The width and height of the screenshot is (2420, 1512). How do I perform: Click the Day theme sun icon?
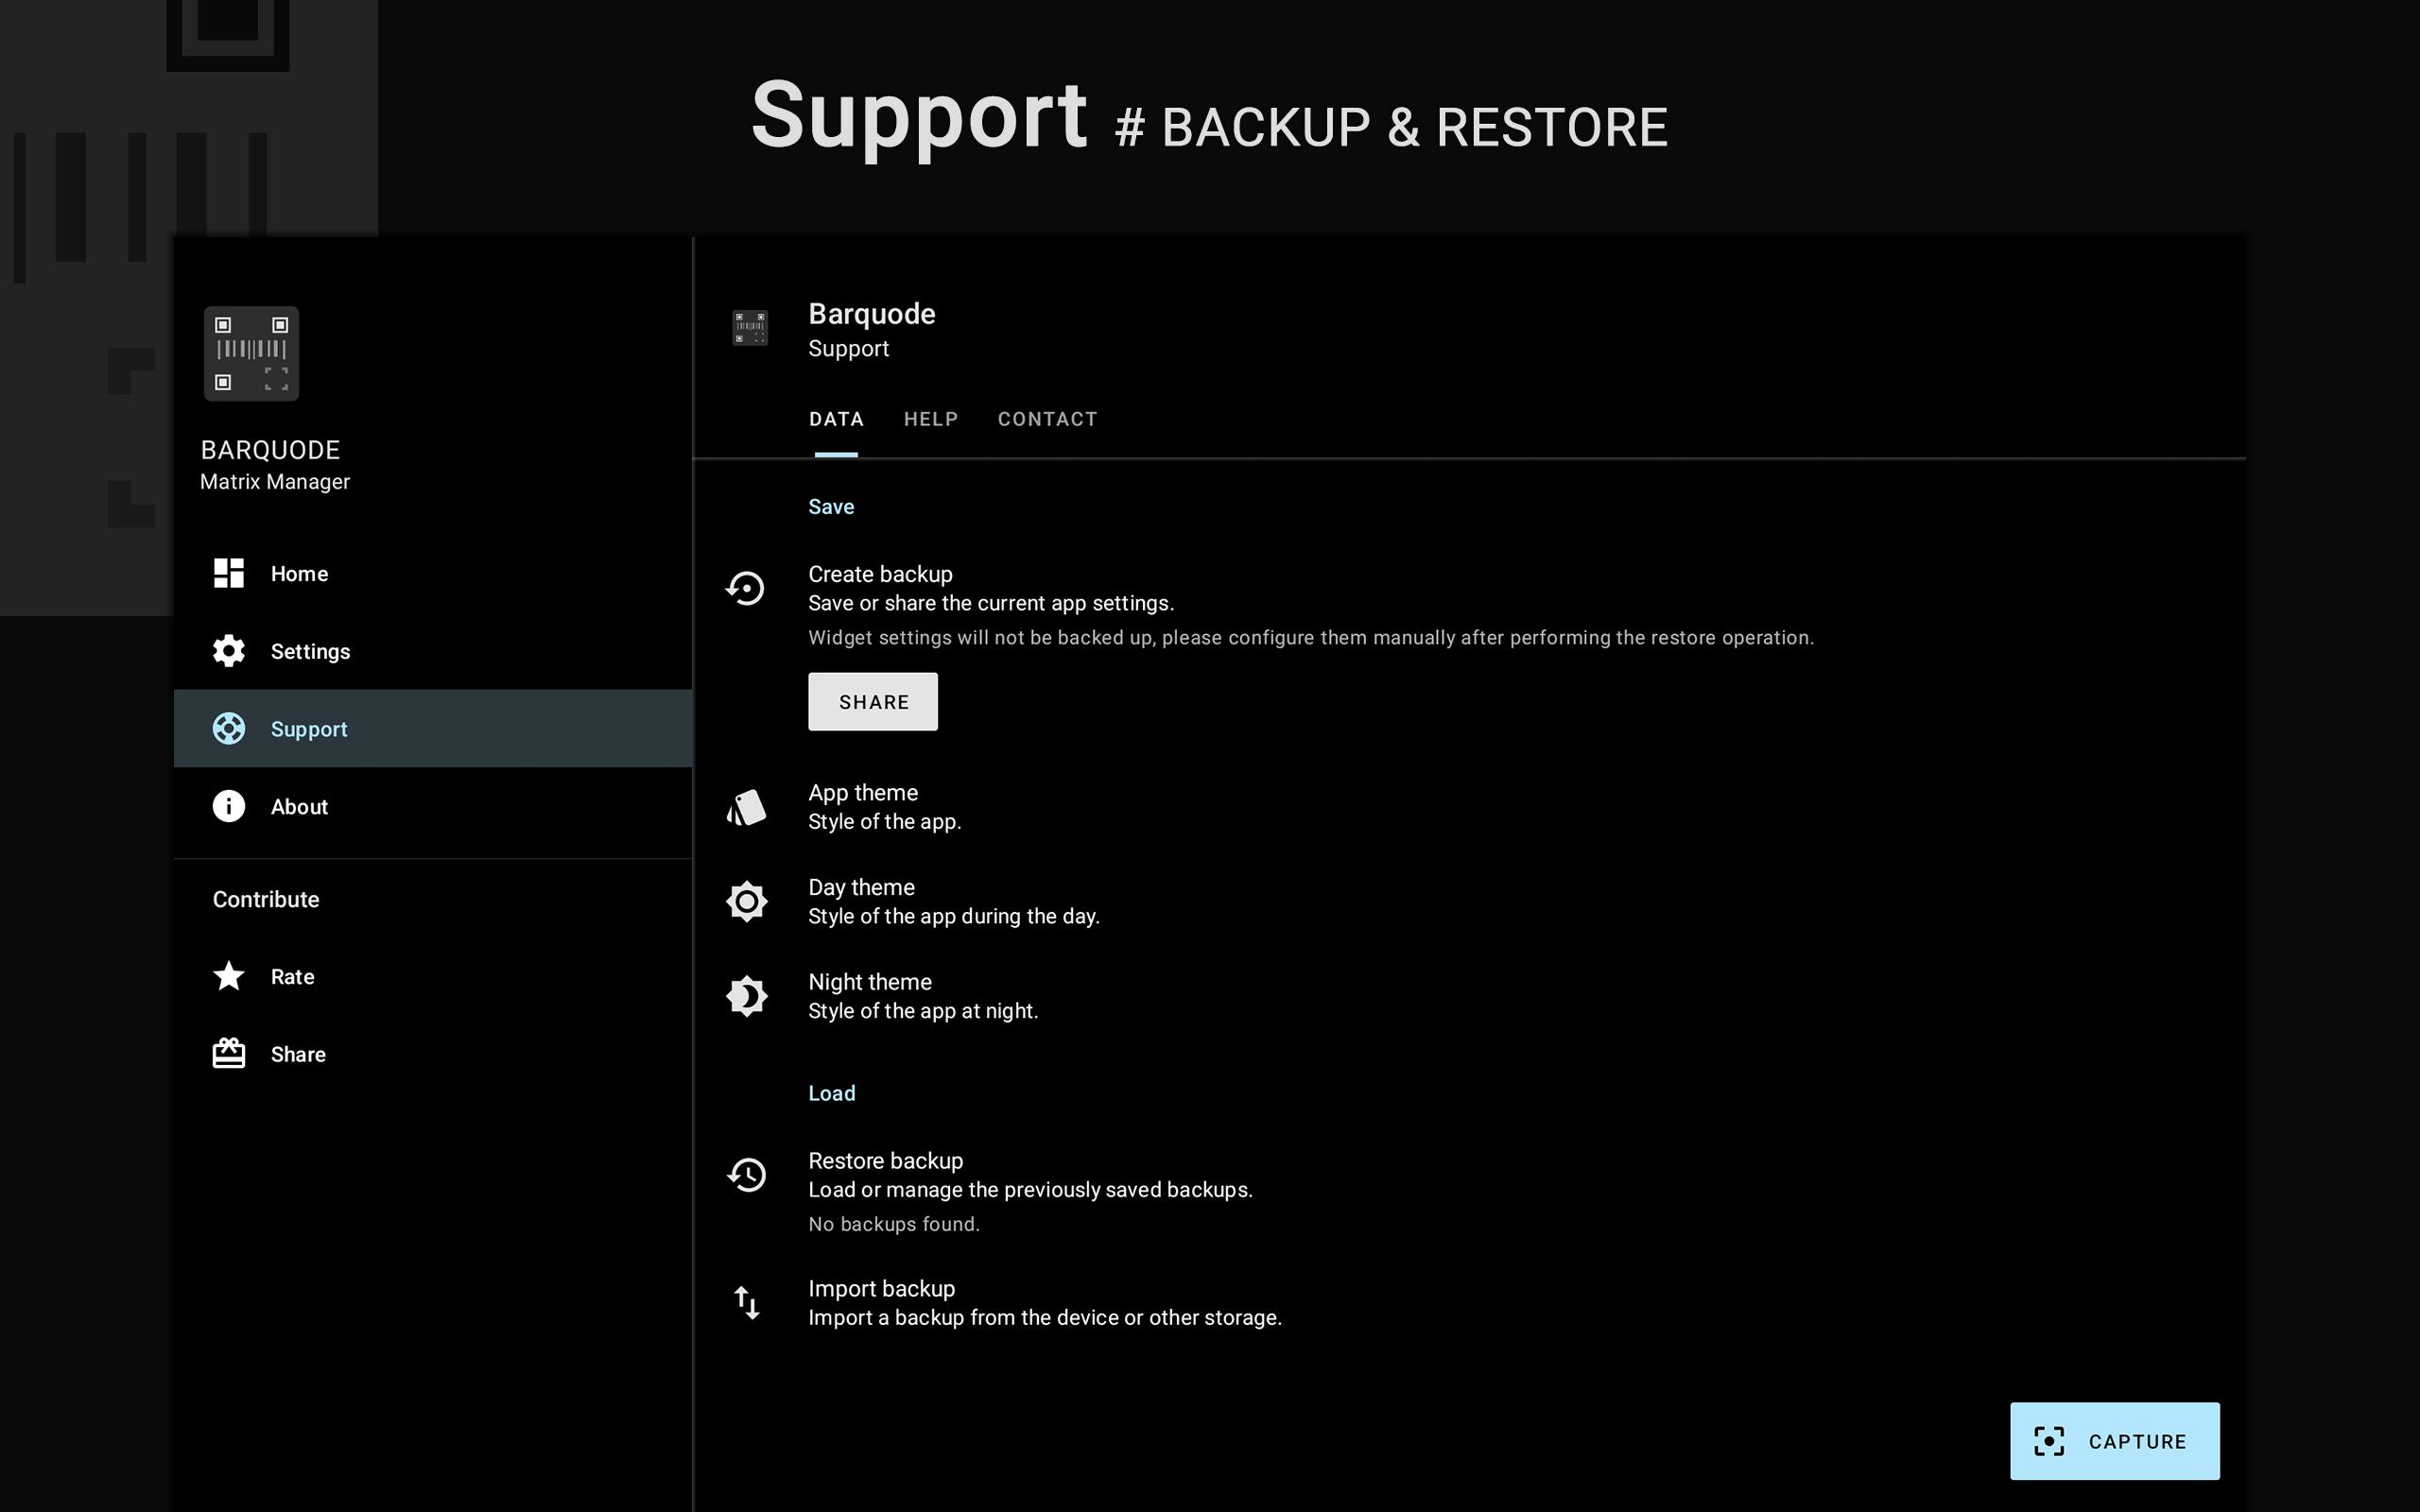point(746,902)
